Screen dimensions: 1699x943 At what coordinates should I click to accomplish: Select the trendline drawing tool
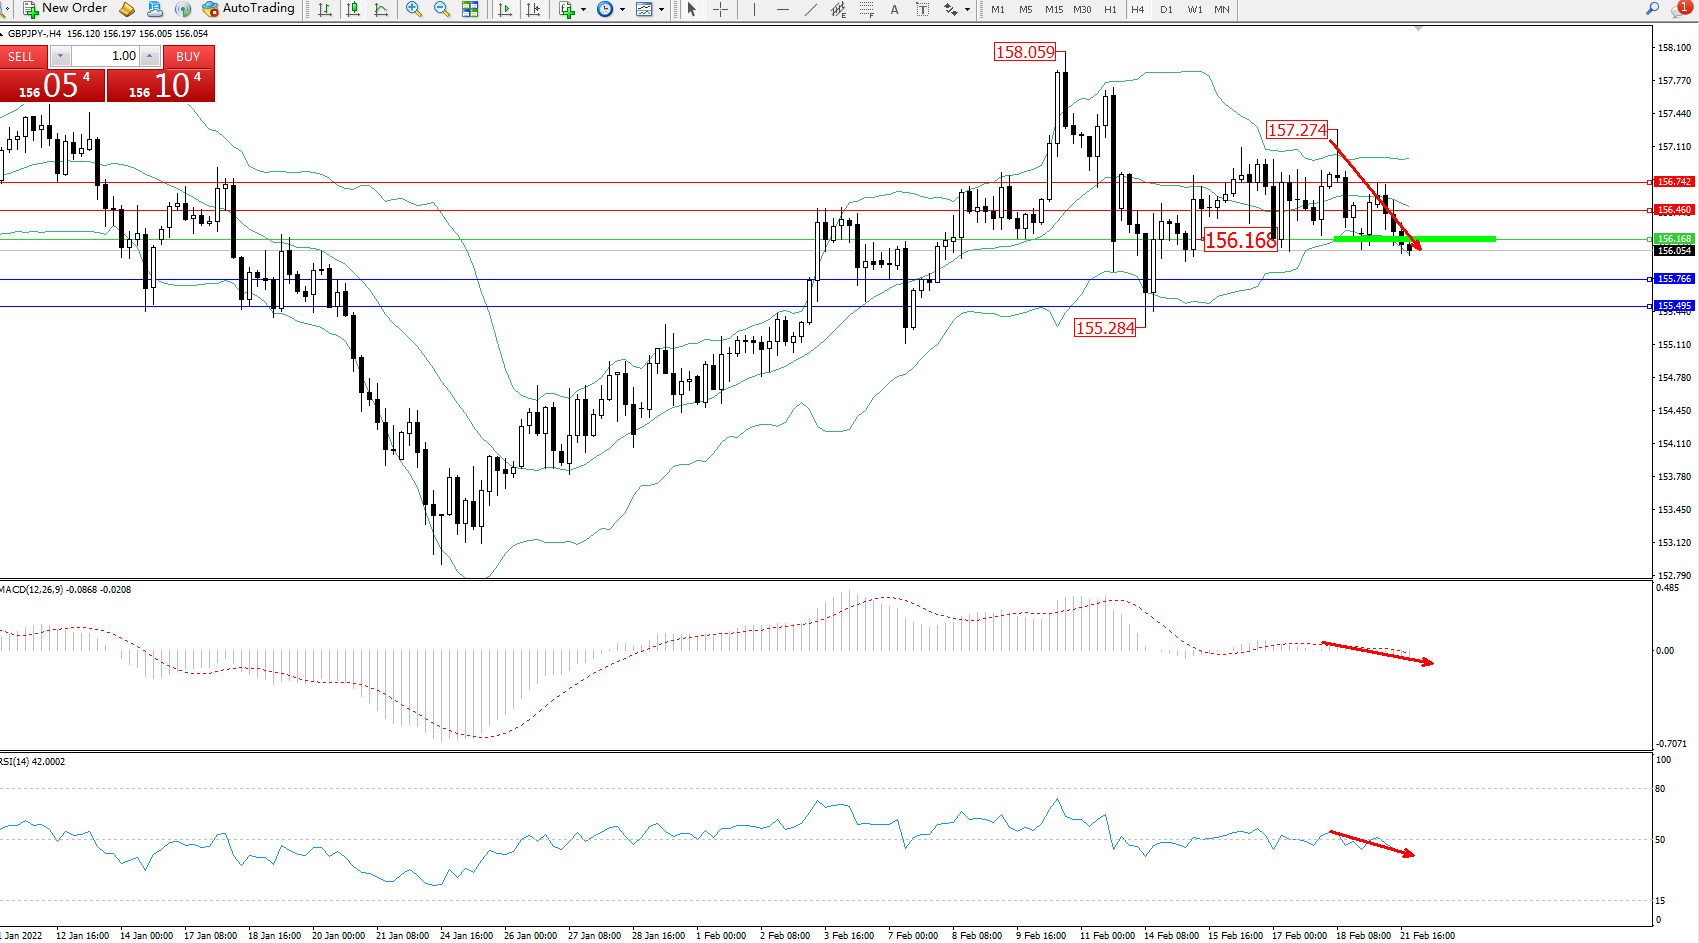click(x=810, y=9)
